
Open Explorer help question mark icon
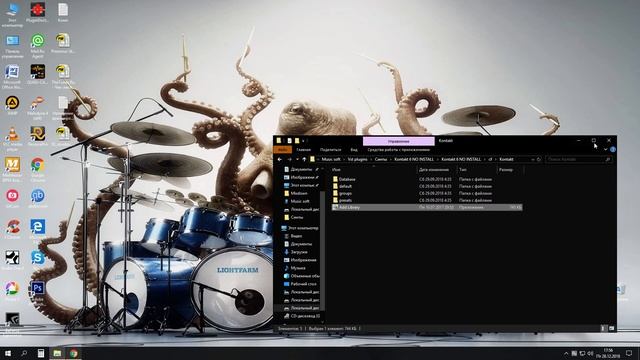[x=613, y=150]
